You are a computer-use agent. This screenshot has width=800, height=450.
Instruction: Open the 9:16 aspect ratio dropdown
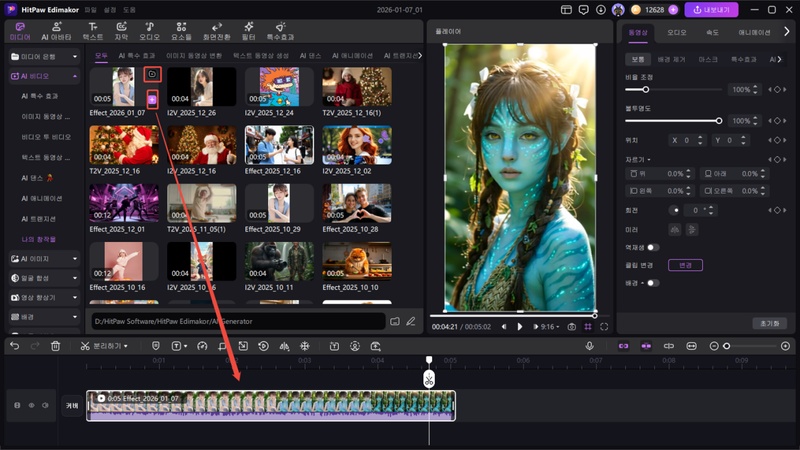coord(547,327)
